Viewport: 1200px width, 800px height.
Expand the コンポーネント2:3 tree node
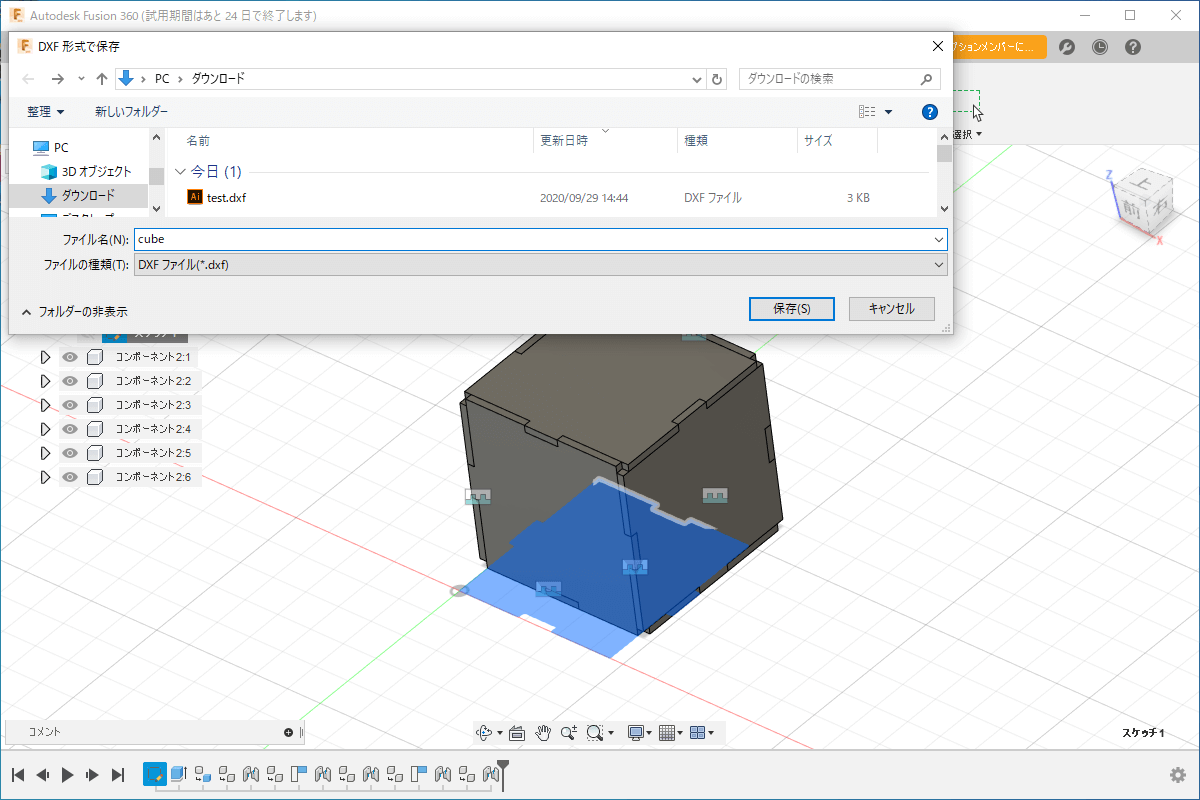pos(44,405)
